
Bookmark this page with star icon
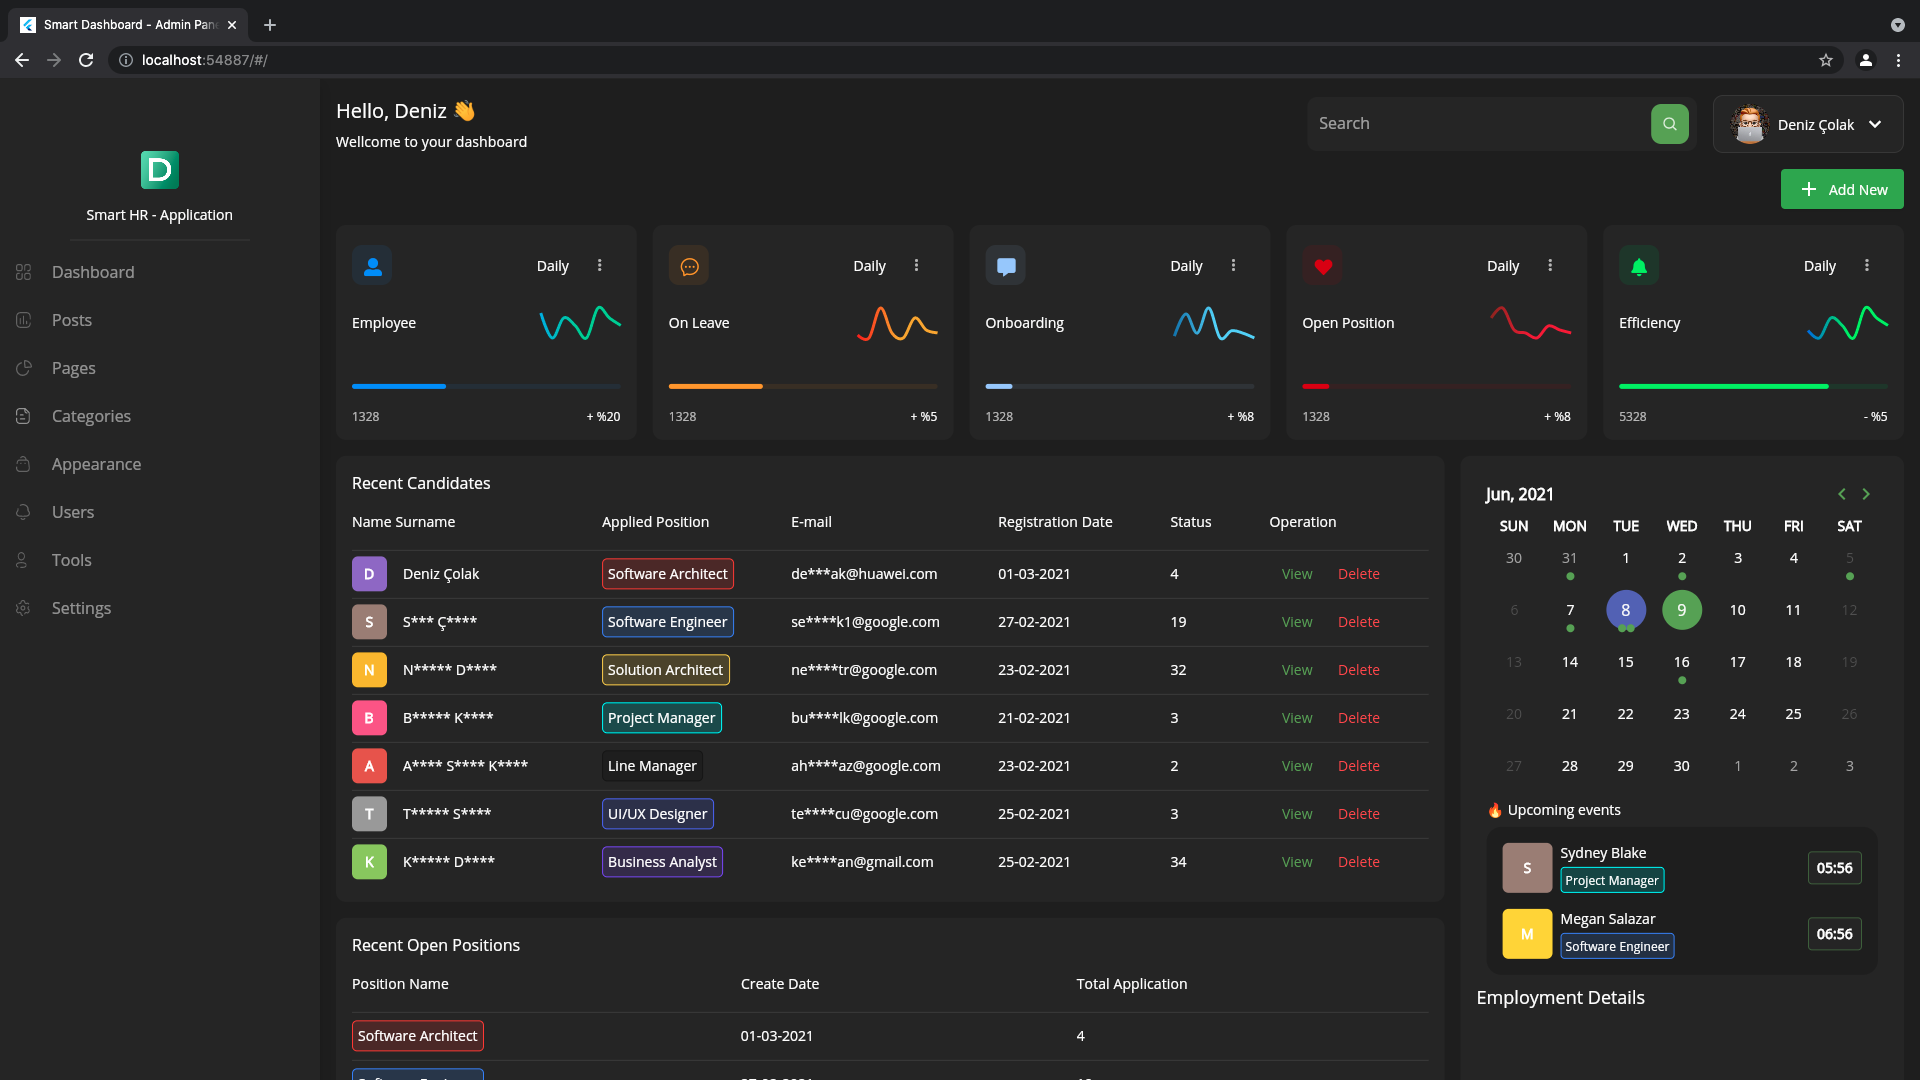click(1825, 60)
